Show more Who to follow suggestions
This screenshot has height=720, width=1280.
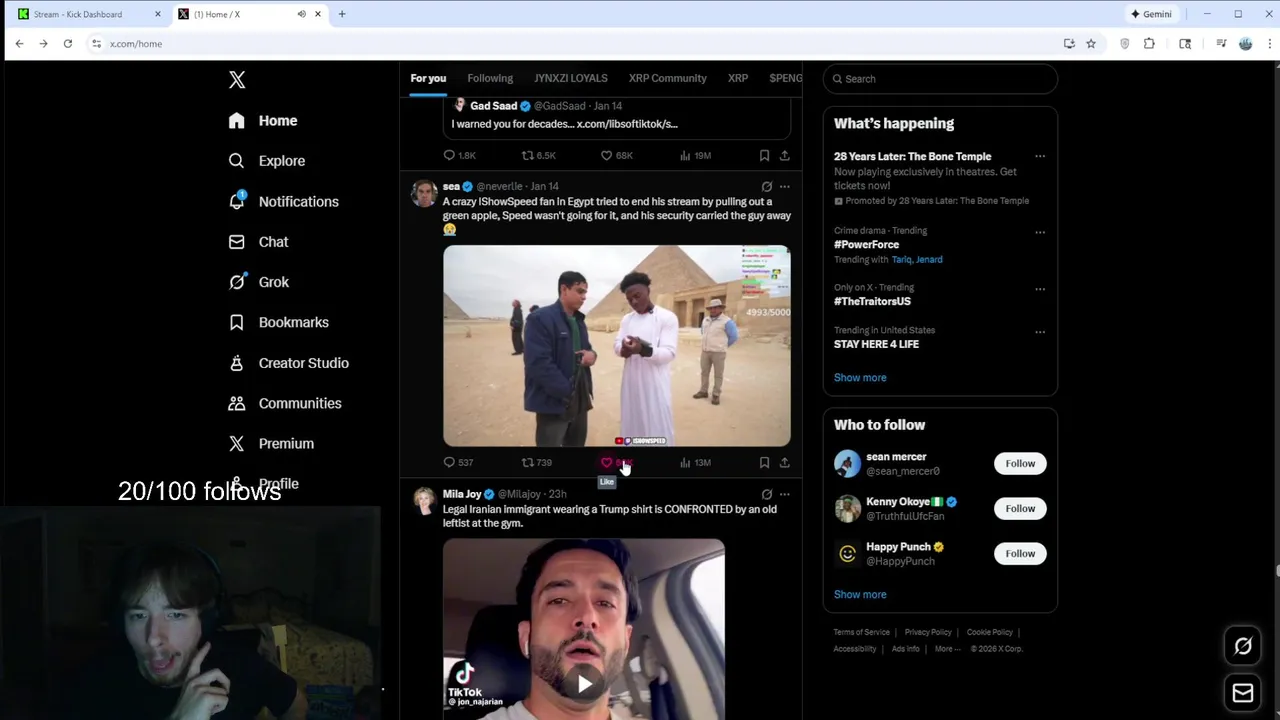point(860,595)
